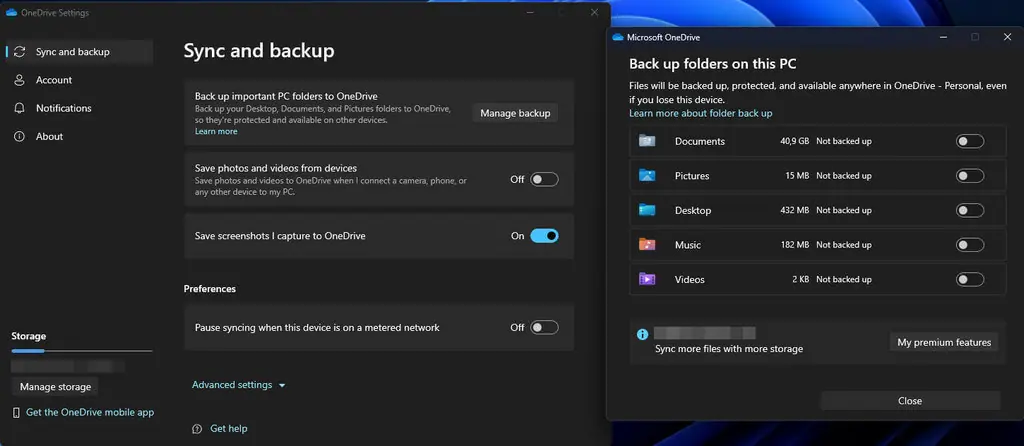Click the blue info icon near premium features

pyautogui.click(x=643, y=334)
